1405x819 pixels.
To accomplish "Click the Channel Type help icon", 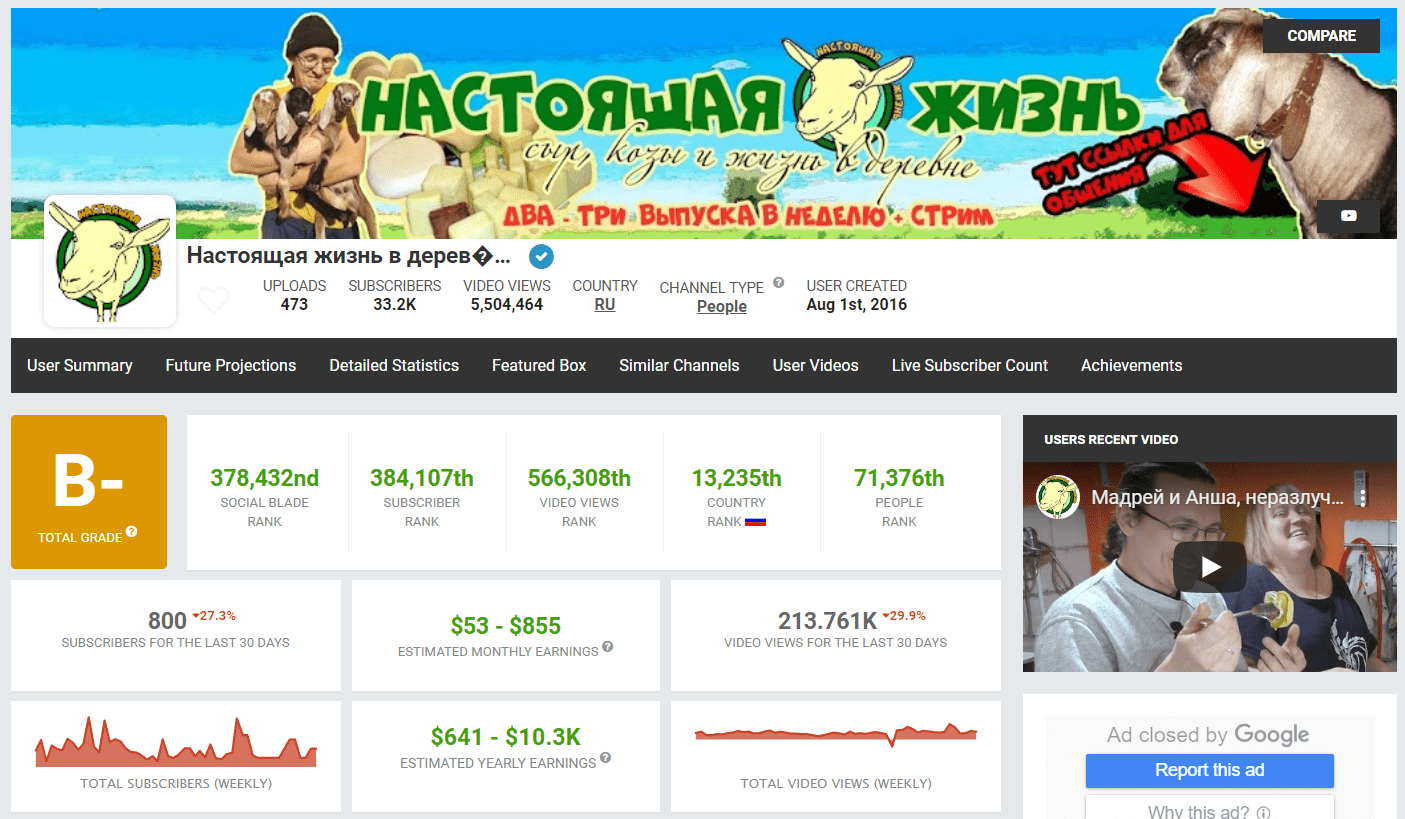I will click(x=778, y=283).
